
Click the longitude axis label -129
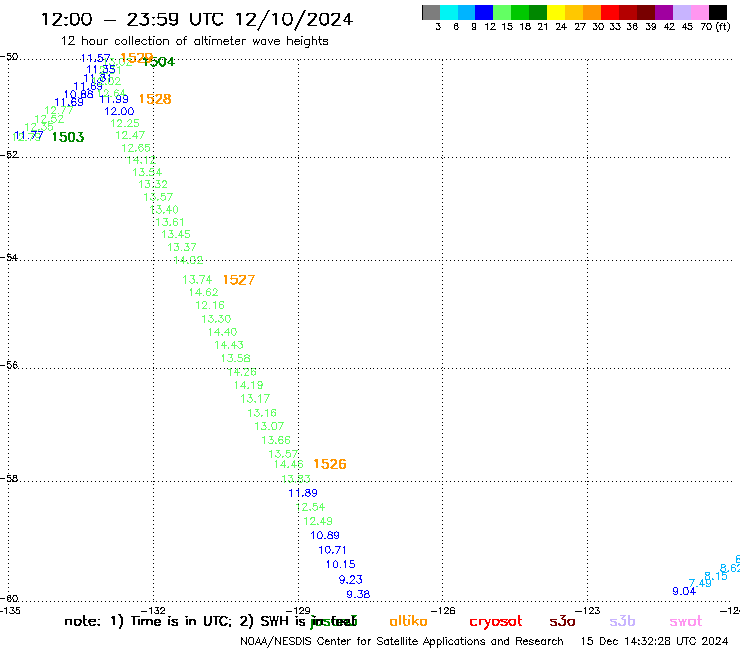click(x=298, y=610)
